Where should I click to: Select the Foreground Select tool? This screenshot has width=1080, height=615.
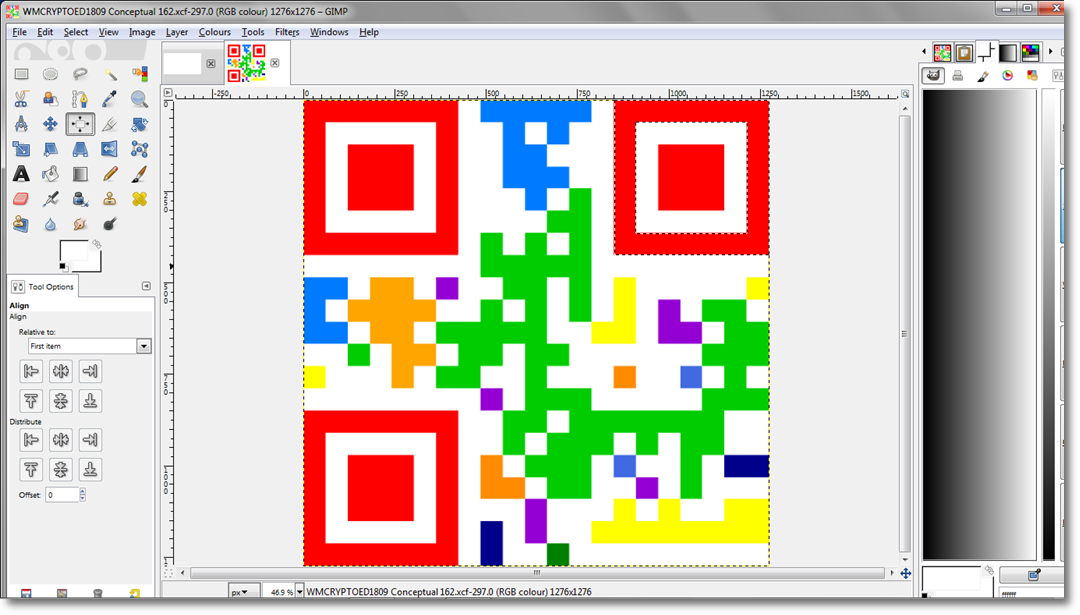50,99
